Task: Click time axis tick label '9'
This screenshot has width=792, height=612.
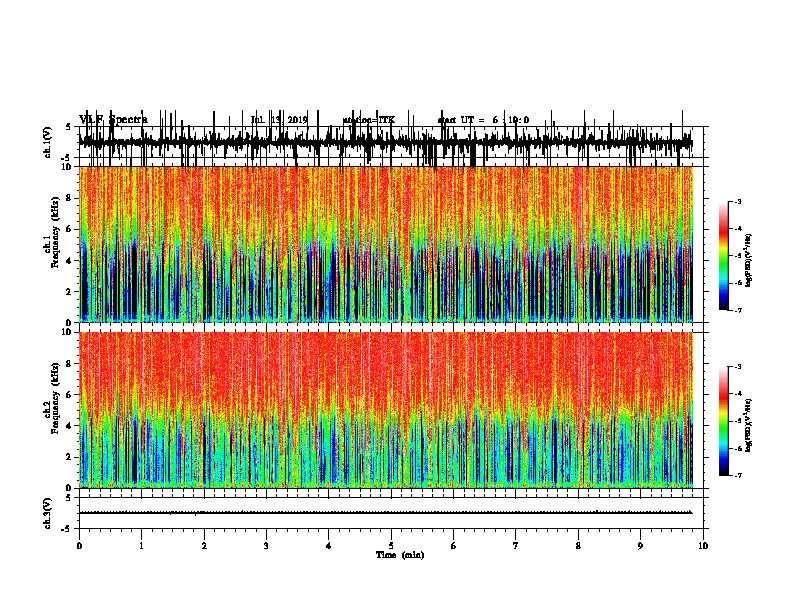Action: click(640, 546)
